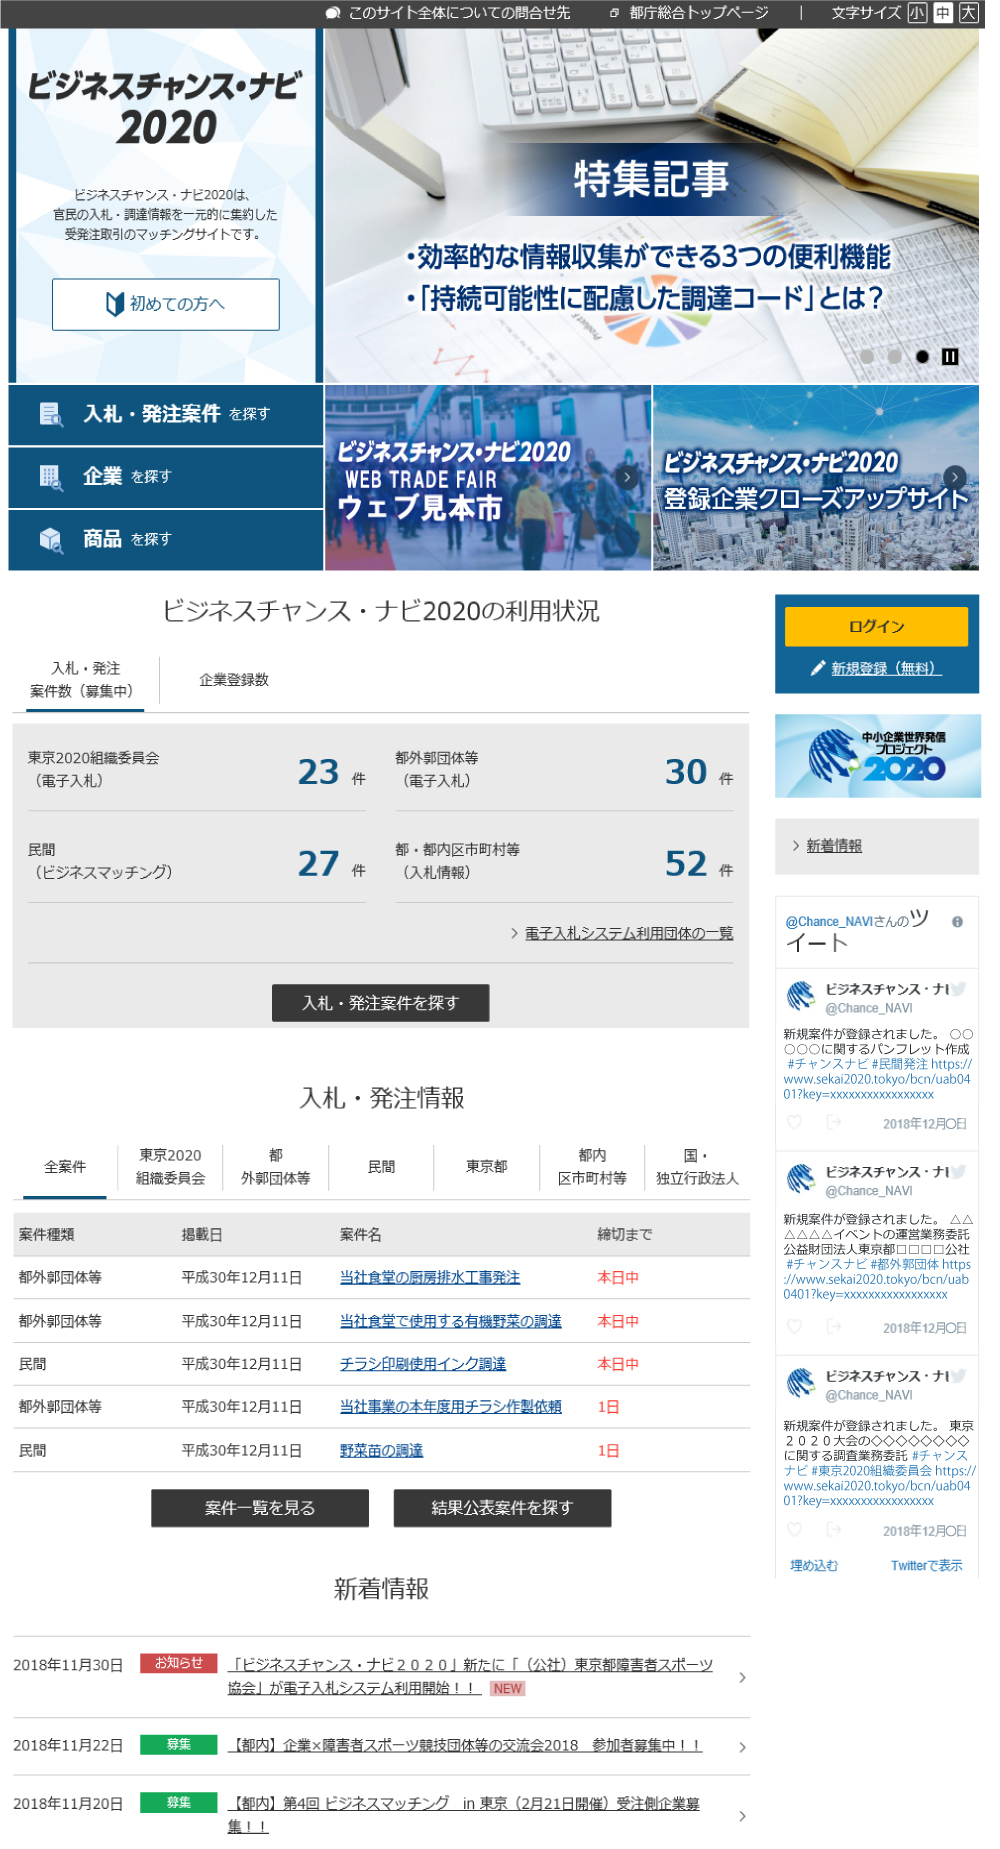The width and height of the screenshot is (1000, 1849).
Task: Select the 民間 tab
Action: 381,1167
